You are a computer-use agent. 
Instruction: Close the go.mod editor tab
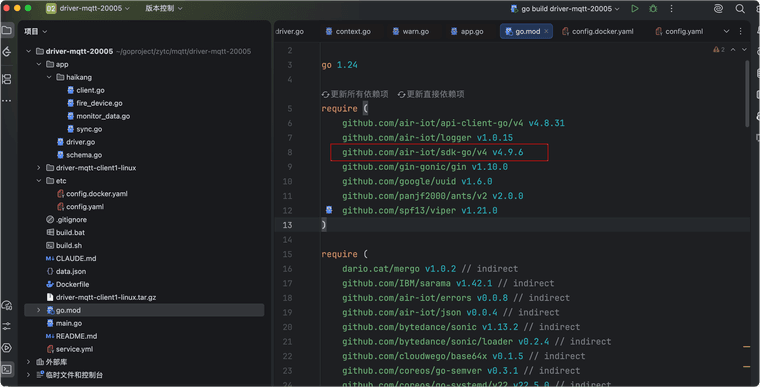point(546,31)
